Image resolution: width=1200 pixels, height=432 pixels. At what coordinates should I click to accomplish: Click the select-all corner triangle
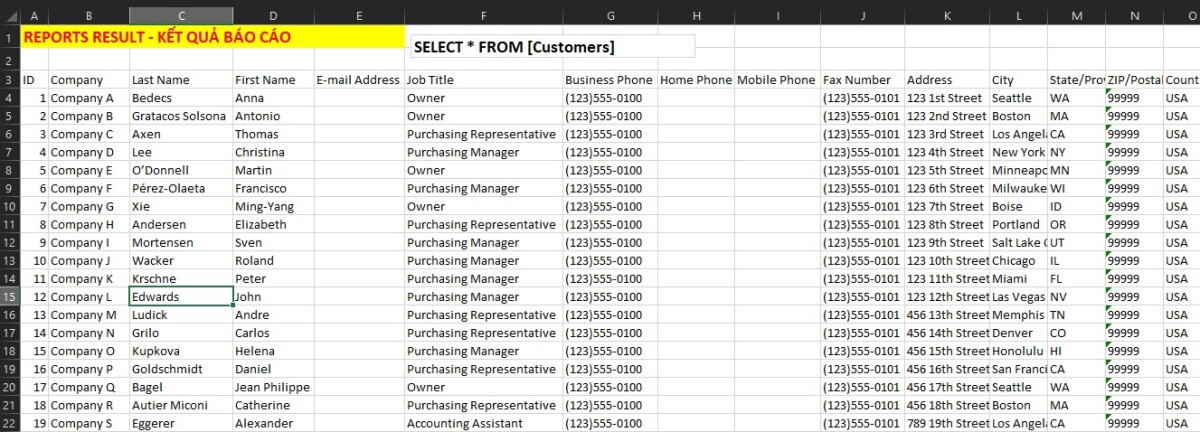click(x=10, y=16)
